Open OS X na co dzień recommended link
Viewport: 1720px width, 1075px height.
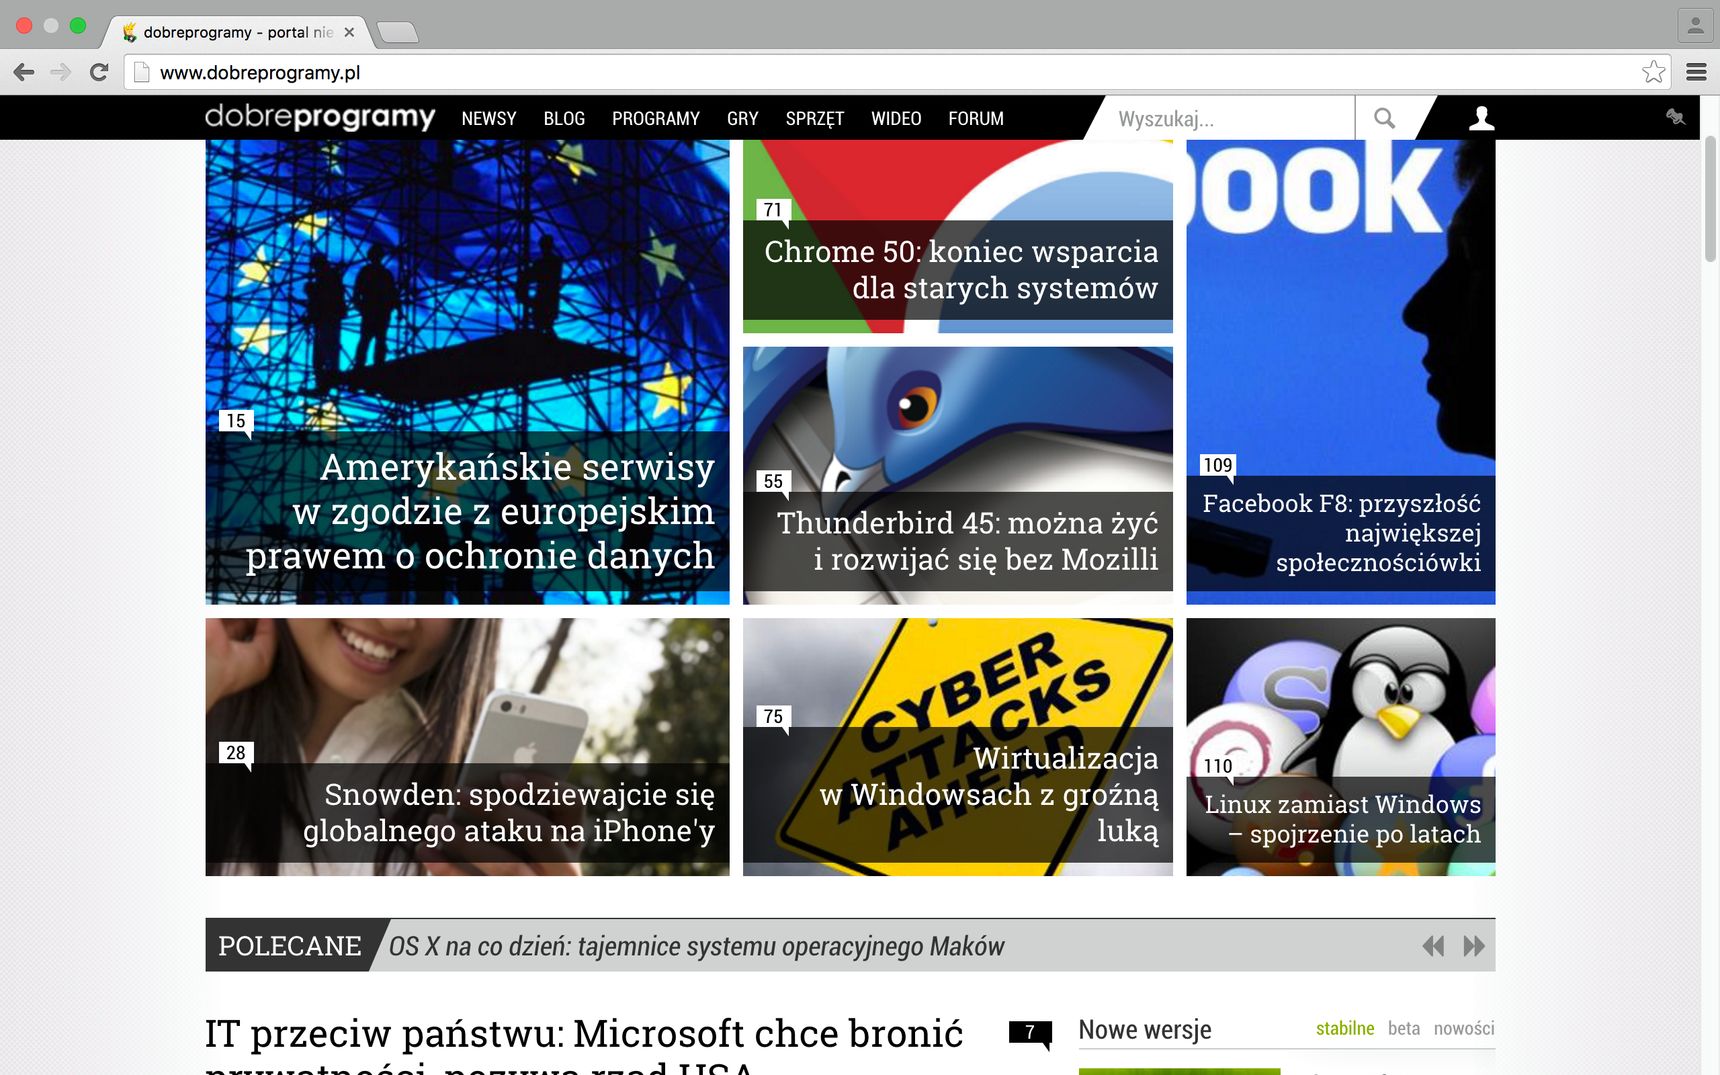pos(697,946)
